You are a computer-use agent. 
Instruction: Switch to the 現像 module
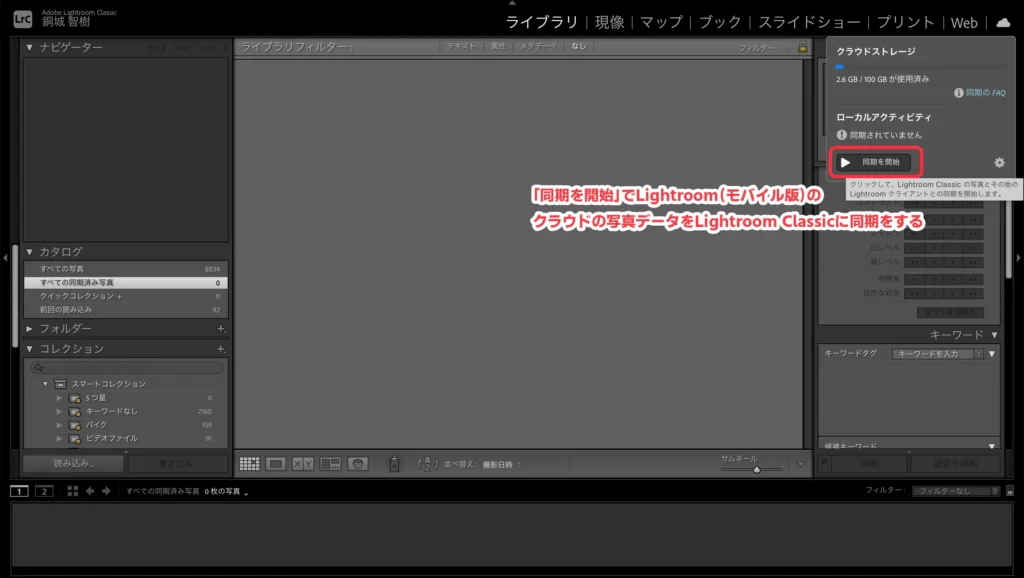[x=609, y=22]
